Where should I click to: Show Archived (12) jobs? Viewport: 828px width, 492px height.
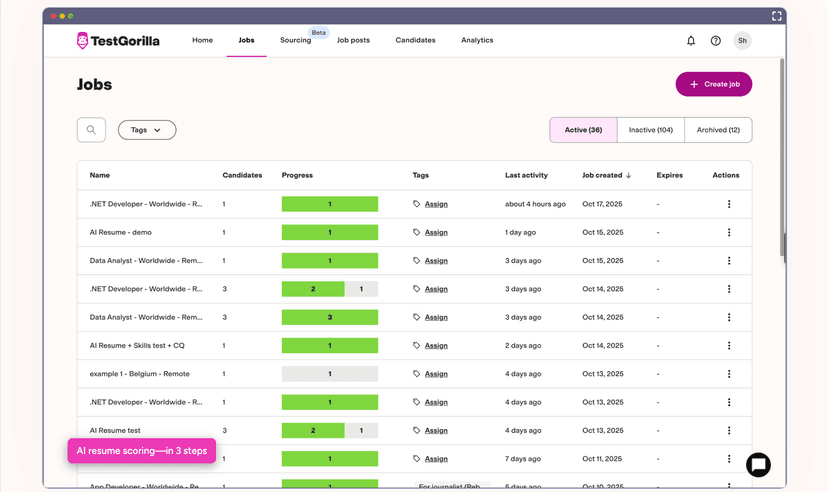(718, 130)
